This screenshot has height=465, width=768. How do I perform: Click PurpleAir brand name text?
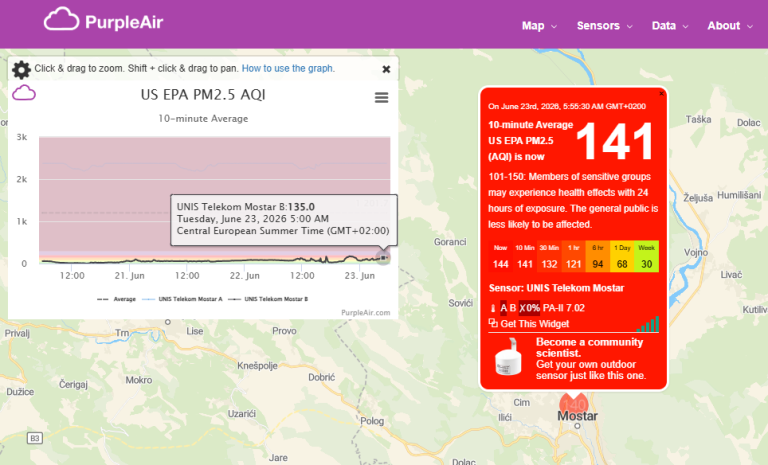click(x=124, y=22)
